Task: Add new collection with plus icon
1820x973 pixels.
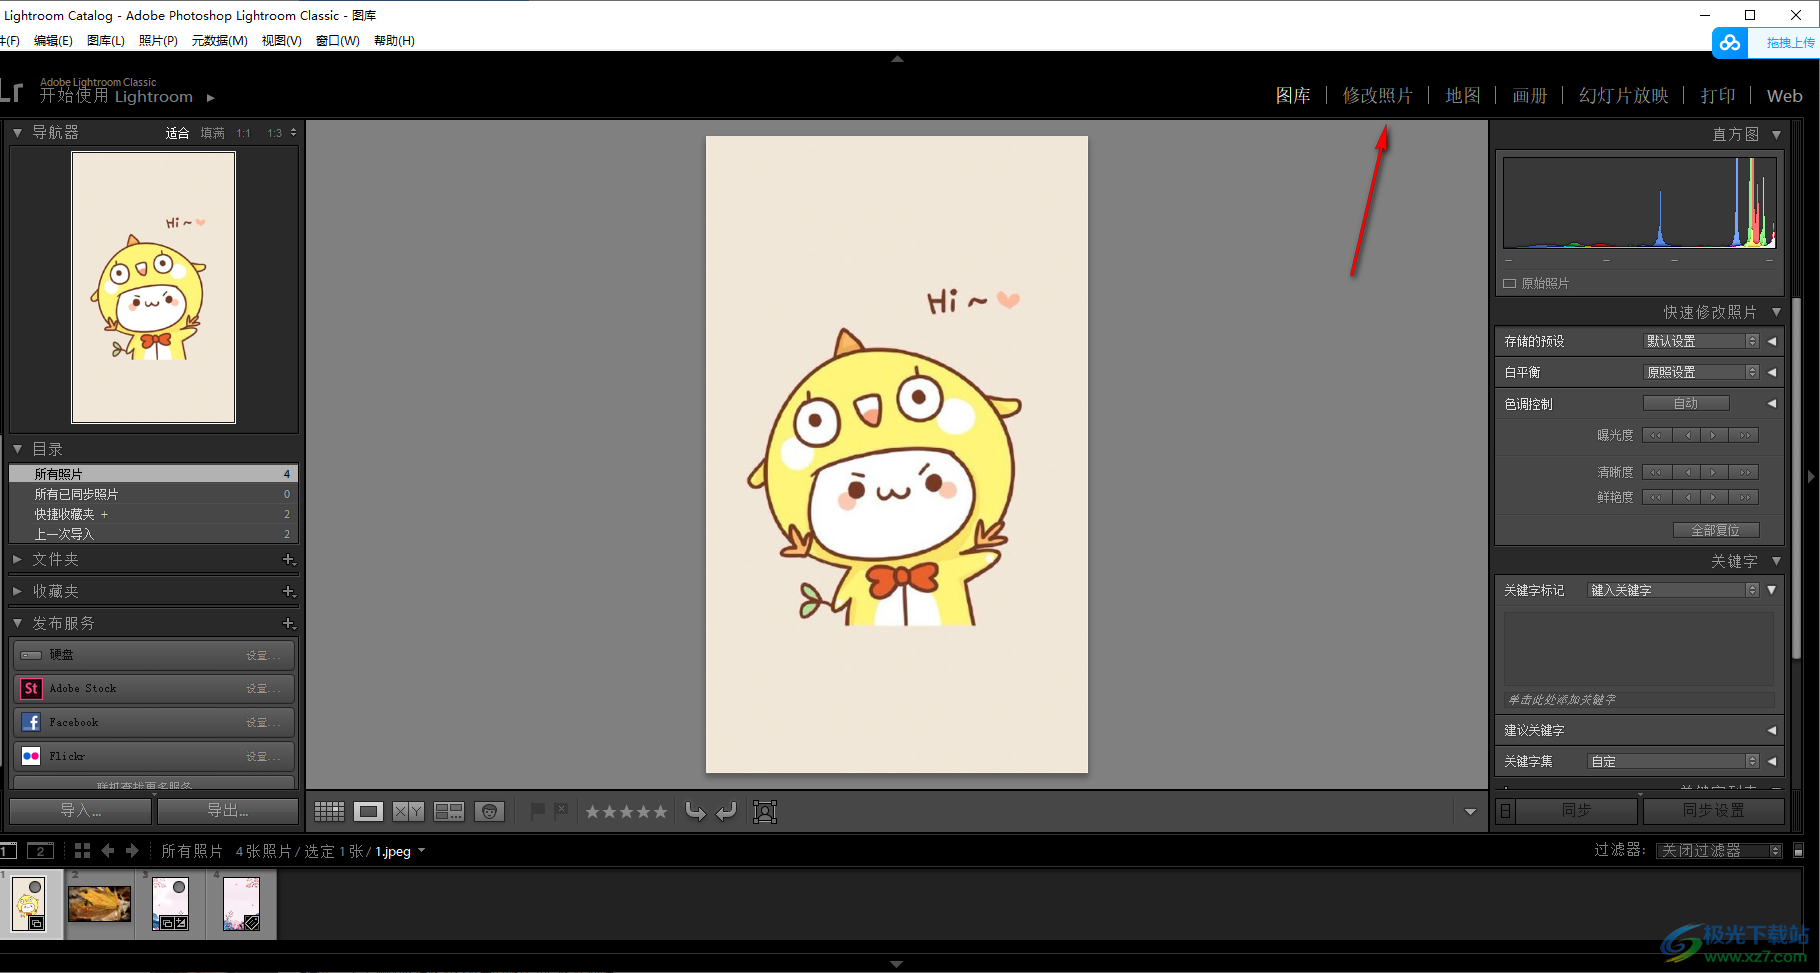Action: tap(288, 592)
